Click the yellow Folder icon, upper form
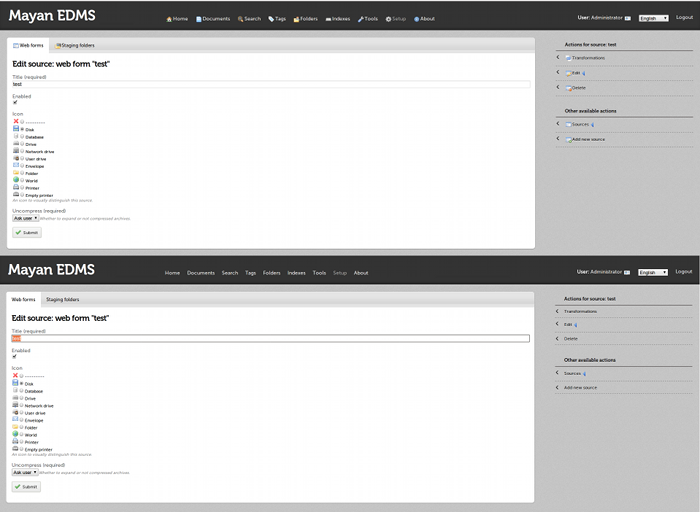 click(x=16, y=172)
